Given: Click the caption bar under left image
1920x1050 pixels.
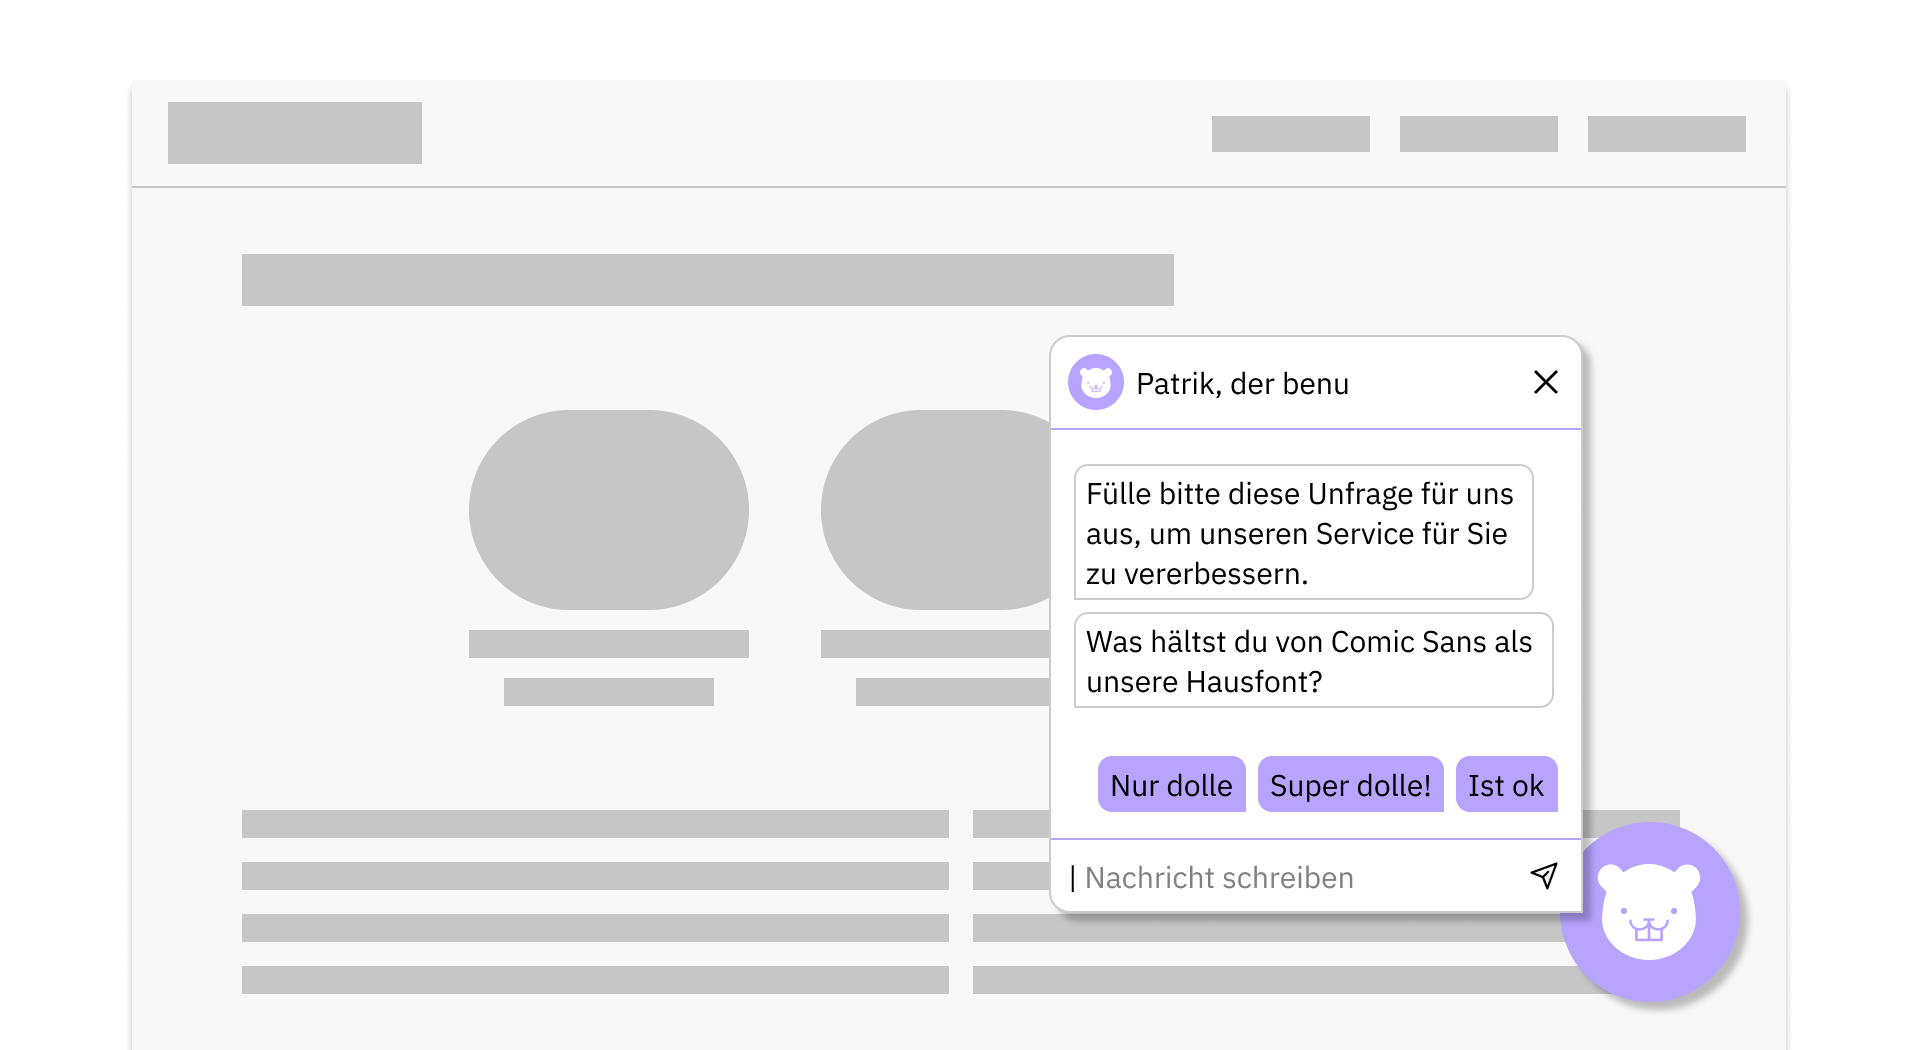Looking at the screenshot, I should pyautogui.click(x=608, y=644).
